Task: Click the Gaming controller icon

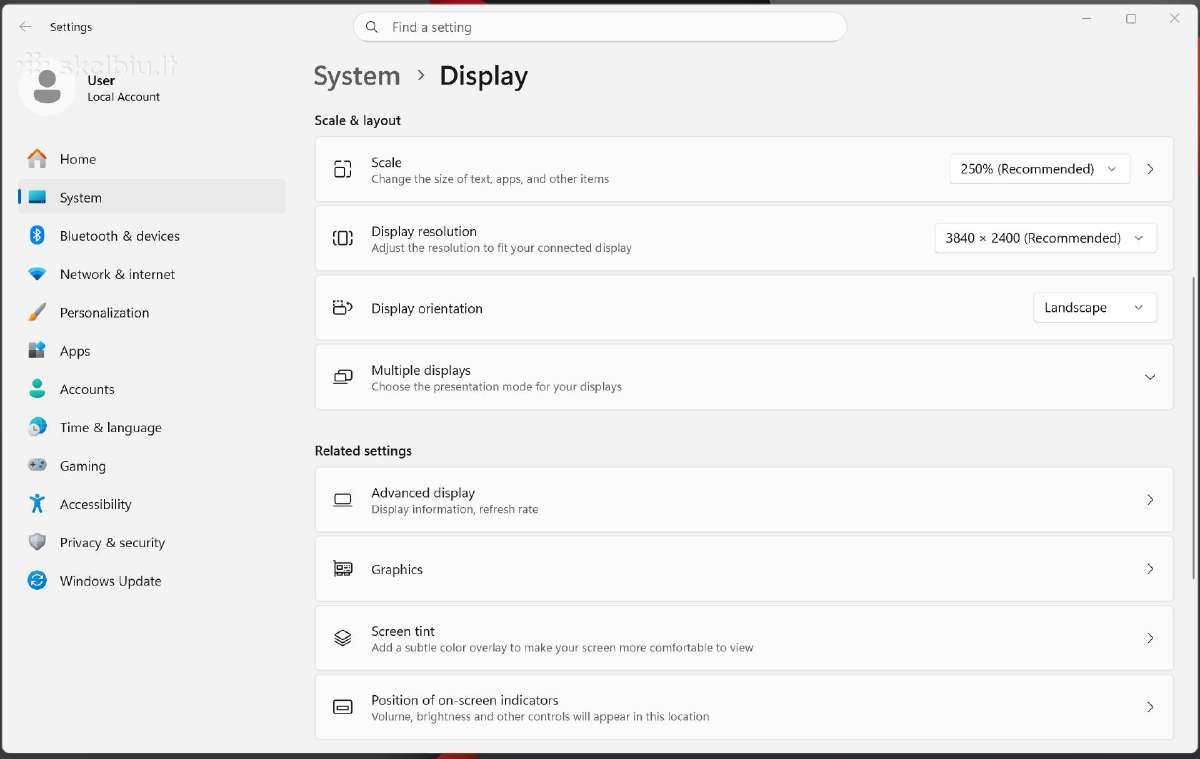Action: [37, 465]
